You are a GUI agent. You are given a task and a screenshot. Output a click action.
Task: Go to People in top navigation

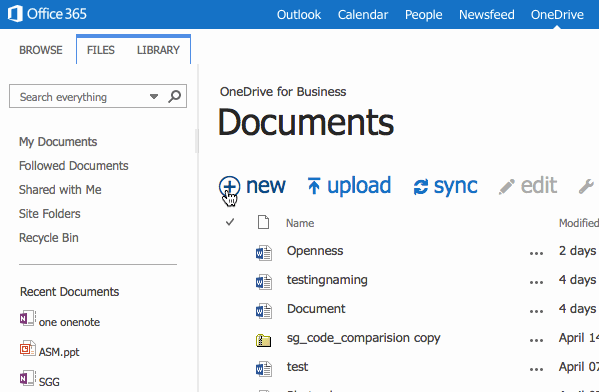424,15
